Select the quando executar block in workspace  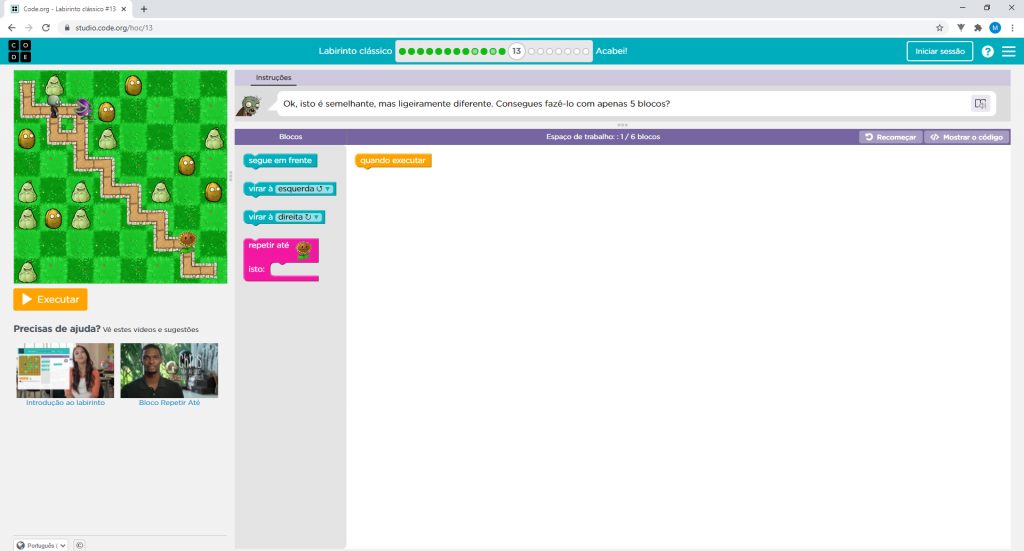tap(393, 161)
